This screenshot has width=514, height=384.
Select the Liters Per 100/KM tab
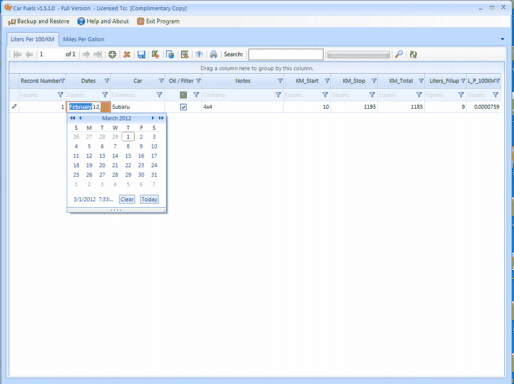click(32, 39)
